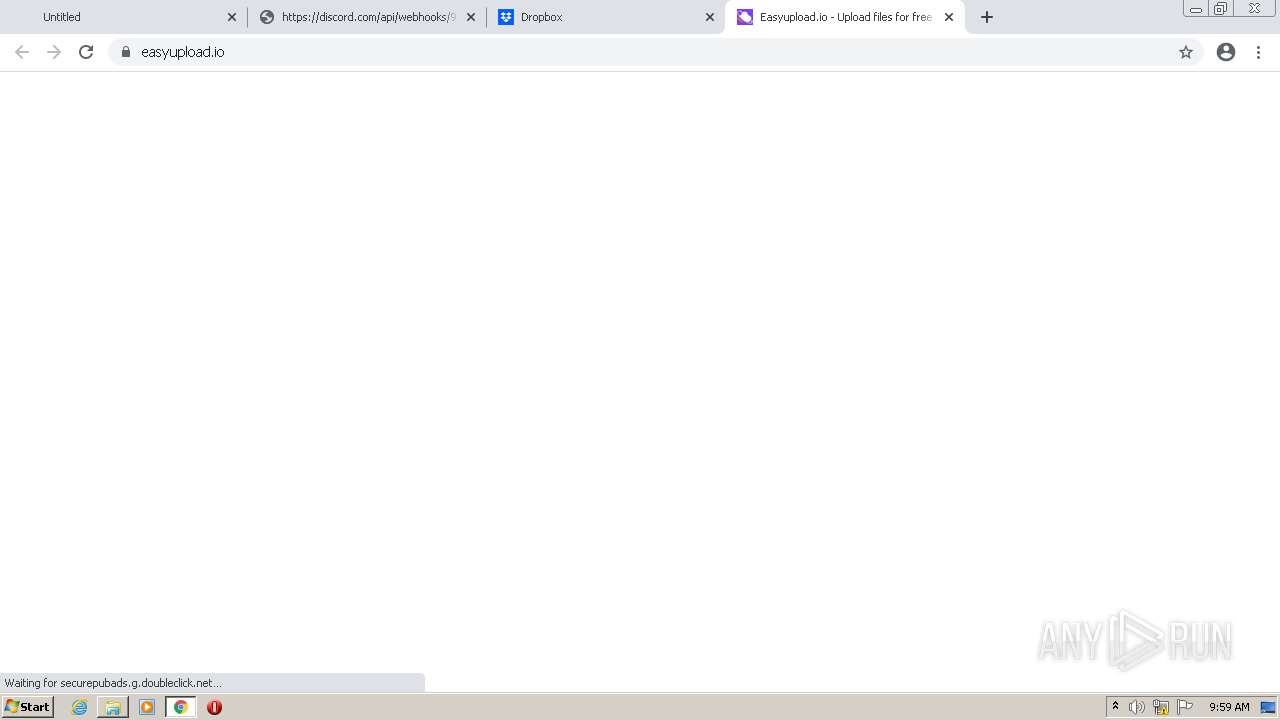The height and width of the screenshot is (720, 1280).
Task: Open Chrome three-dot menu
Action: 1258,52
